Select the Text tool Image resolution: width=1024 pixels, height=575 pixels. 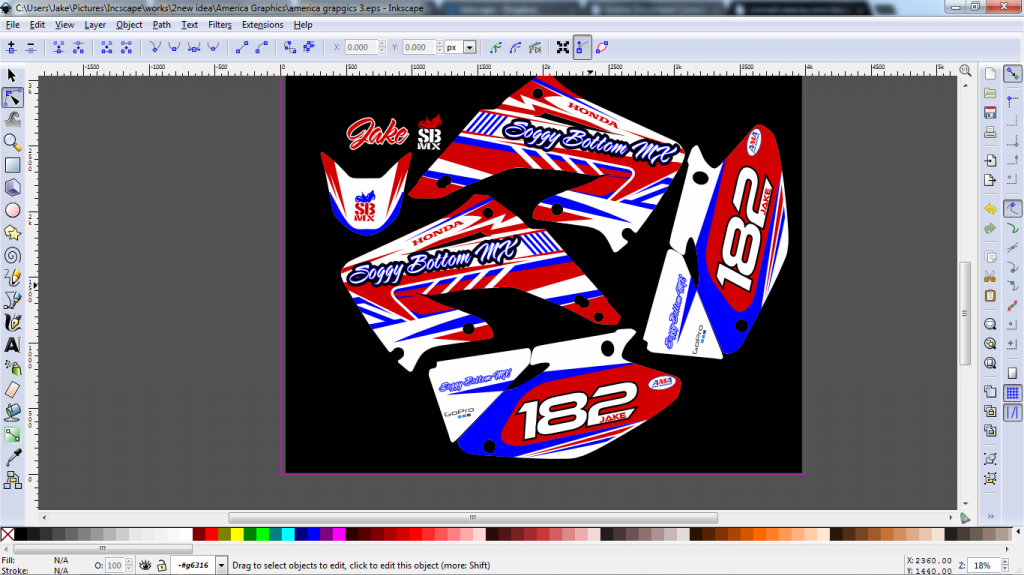[x=12, y=345]
